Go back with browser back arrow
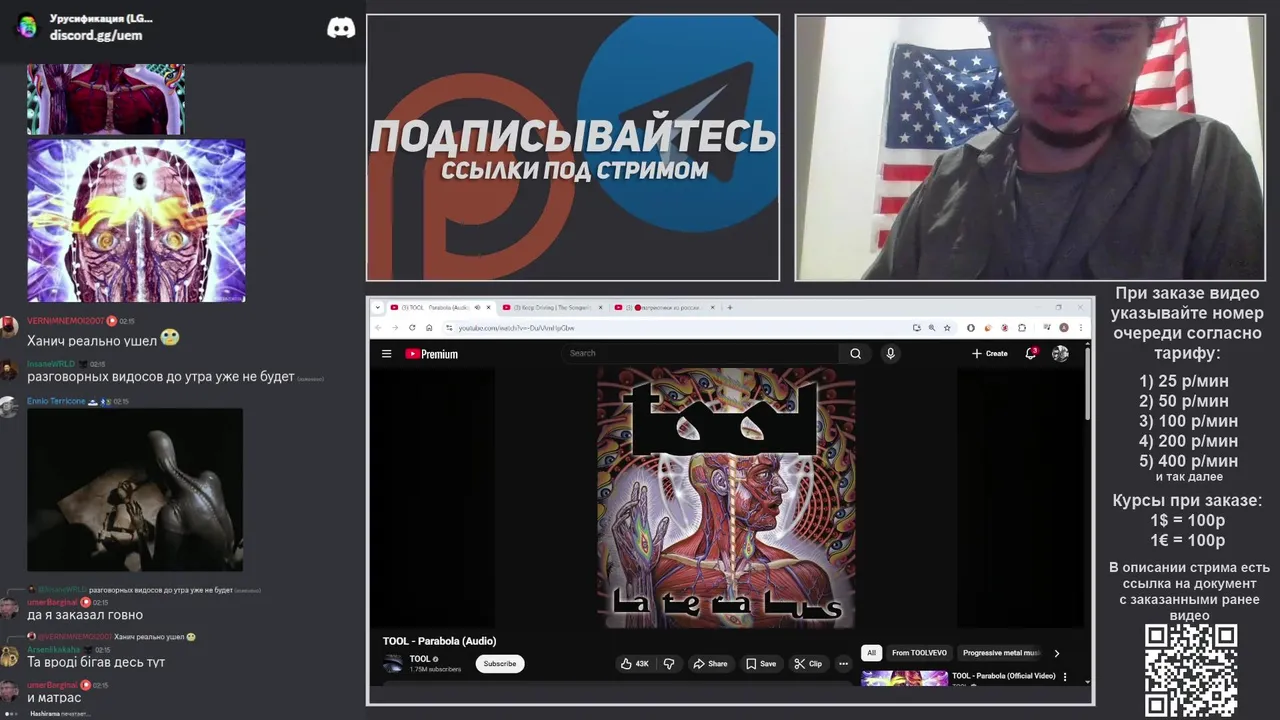Viewport: 1280px width, 720px height. coord(378,327)
